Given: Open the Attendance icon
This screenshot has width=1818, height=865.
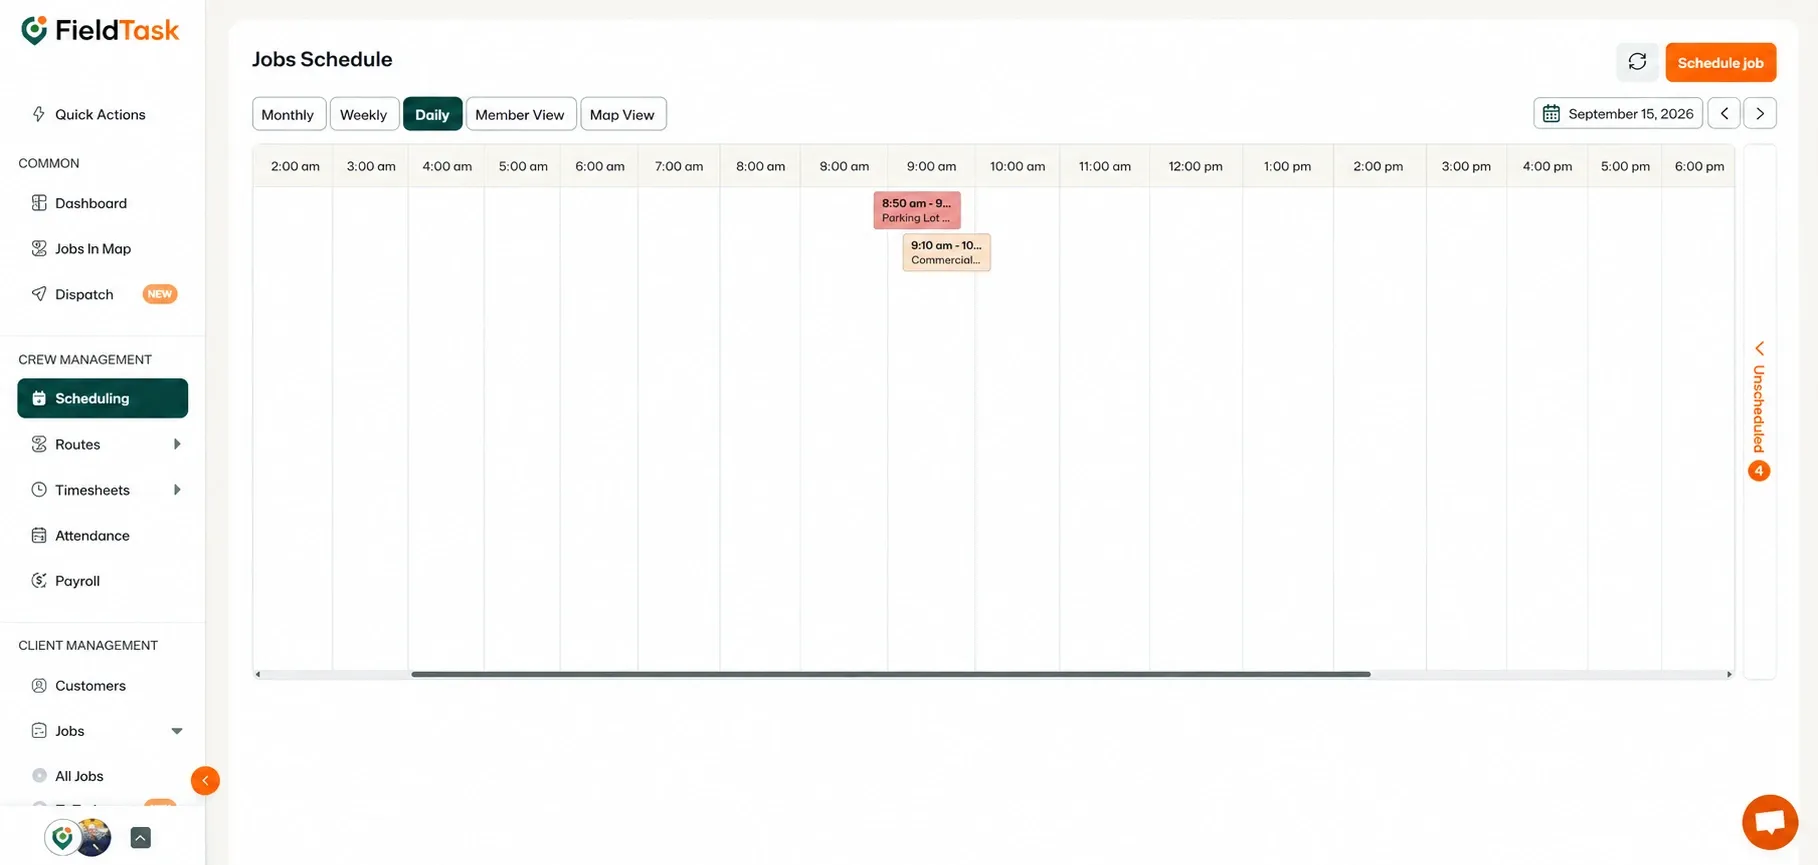Looking at the screenshot, I should (x=39, y=535).
